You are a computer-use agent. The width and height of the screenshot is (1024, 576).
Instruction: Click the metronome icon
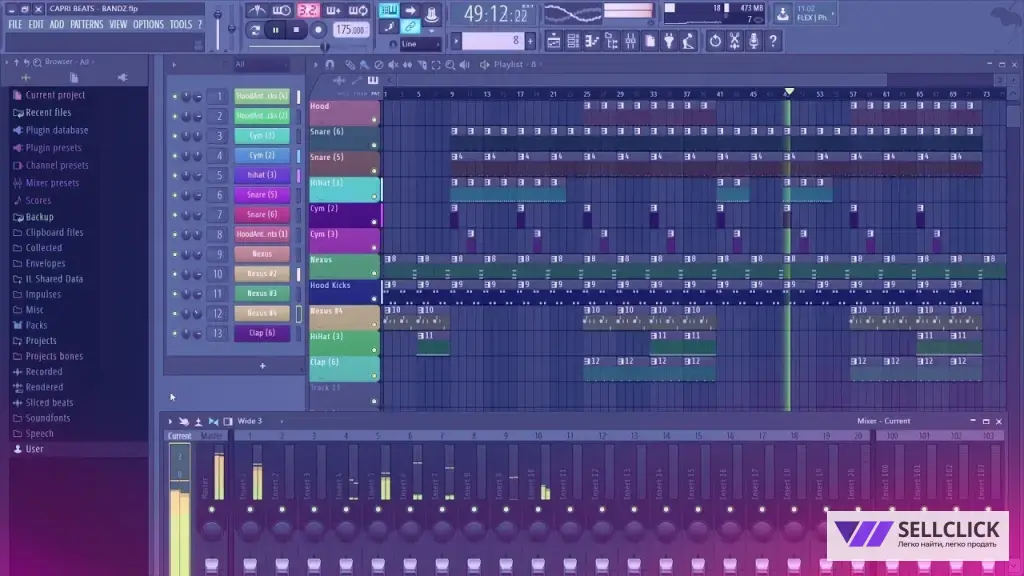tap(260, 11)
